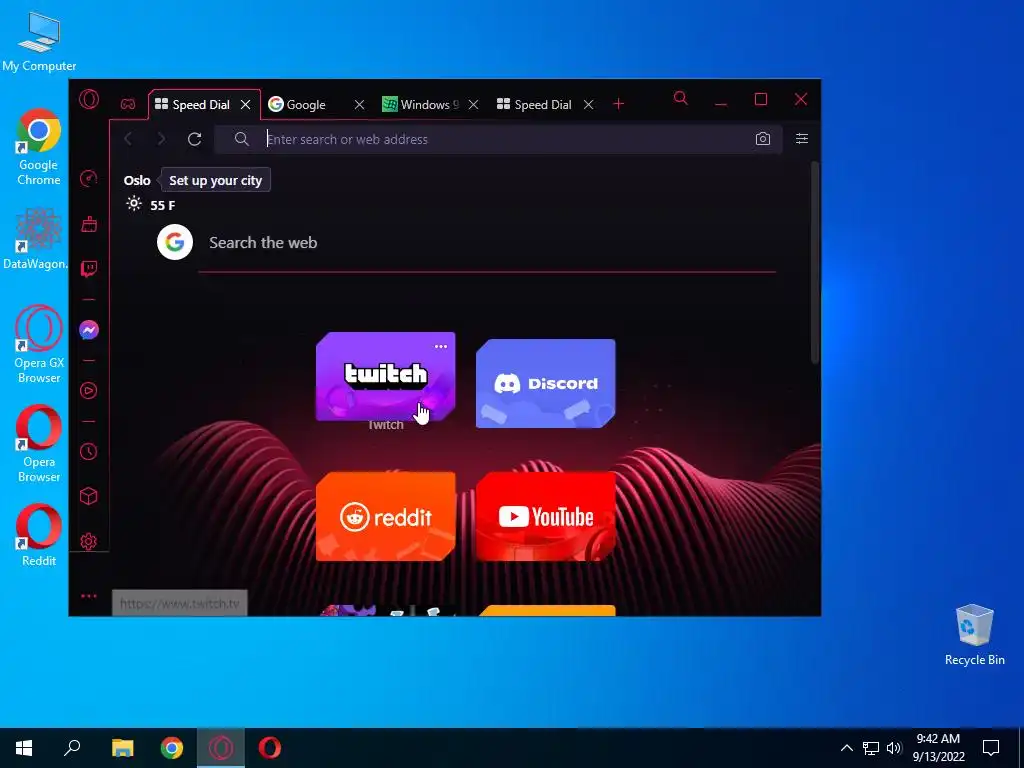Open the DataWagon desktop shortcut
This screenshot has width=1024, height=768.
39,239
